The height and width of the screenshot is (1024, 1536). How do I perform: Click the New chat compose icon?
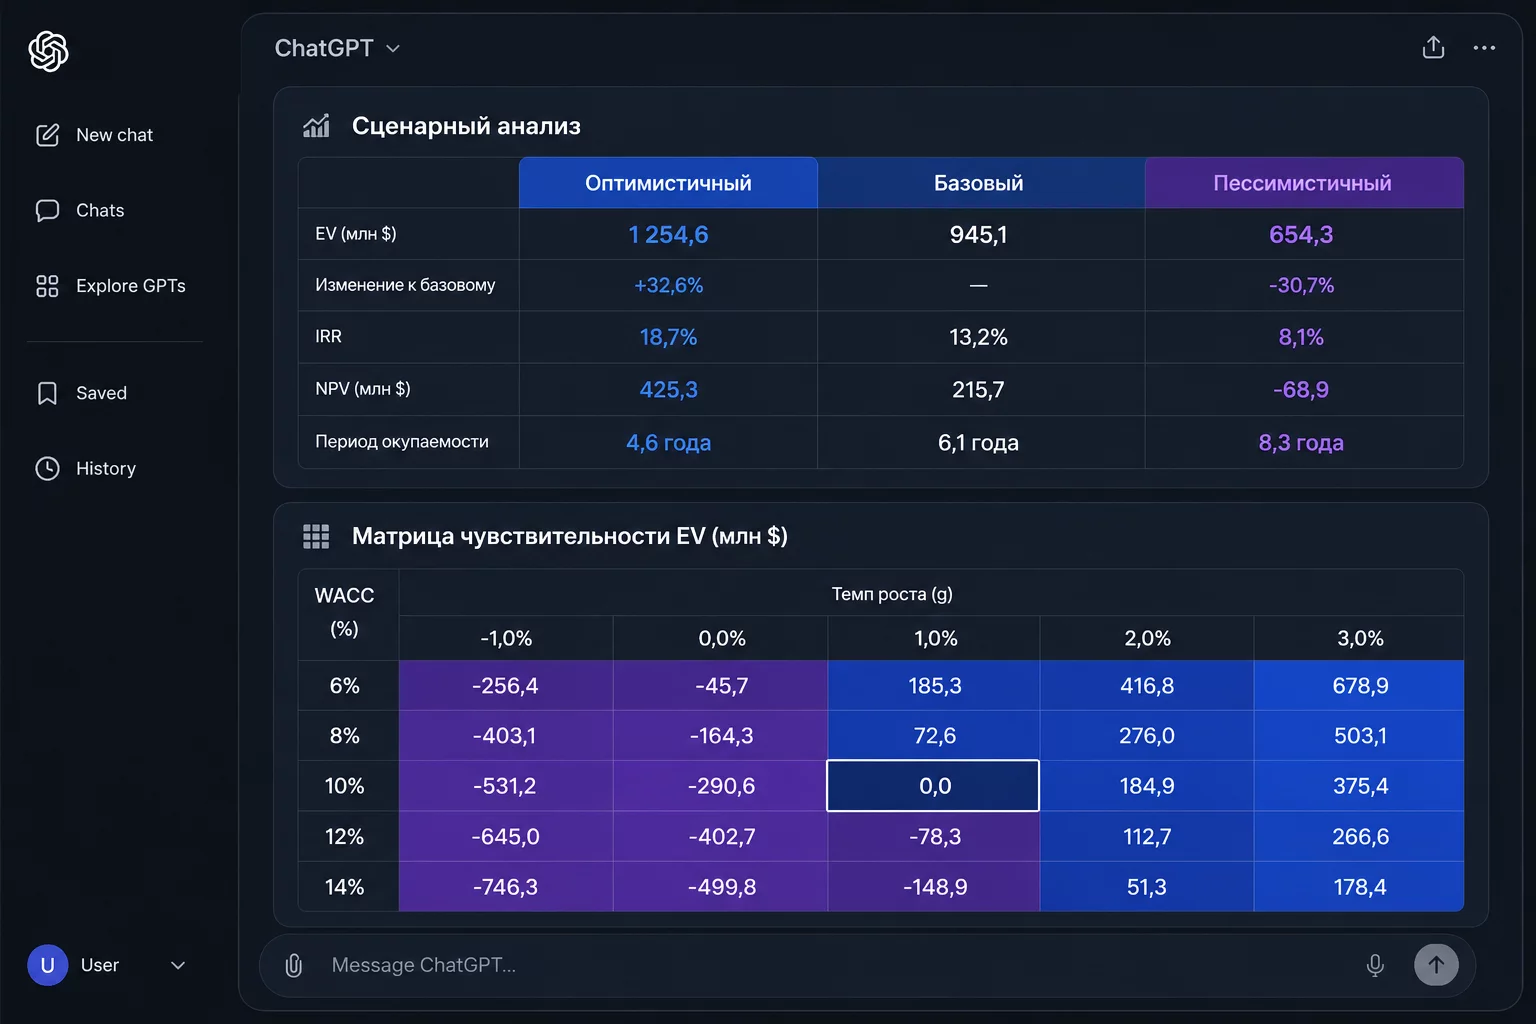coord(47,135)
